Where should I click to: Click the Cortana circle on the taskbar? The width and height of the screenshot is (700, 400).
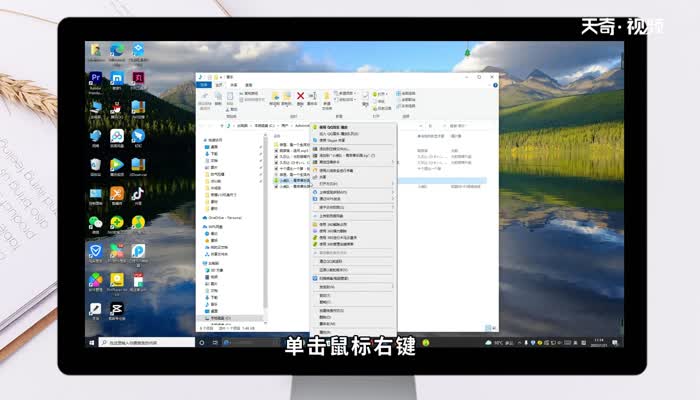[202, 342]
